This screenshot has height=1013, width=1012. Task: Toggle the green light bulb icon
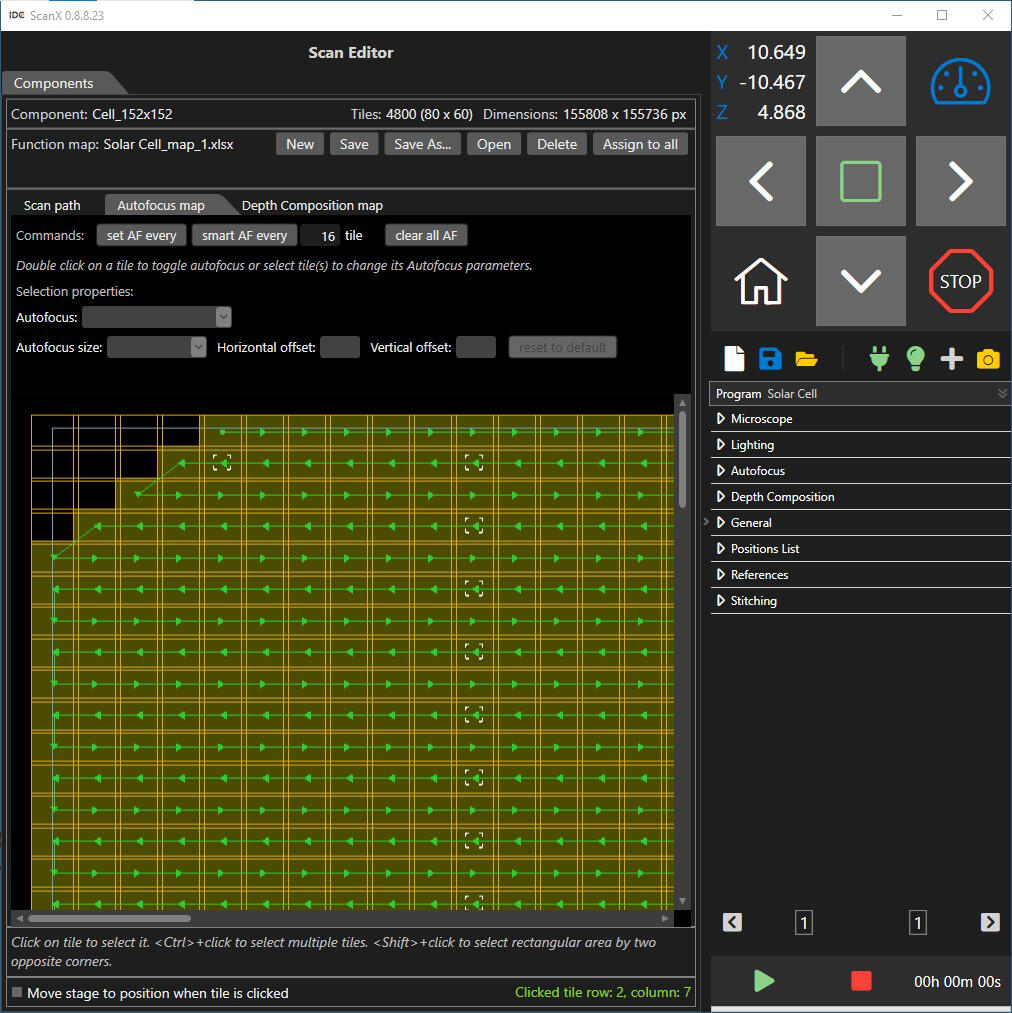coord(915,359)
